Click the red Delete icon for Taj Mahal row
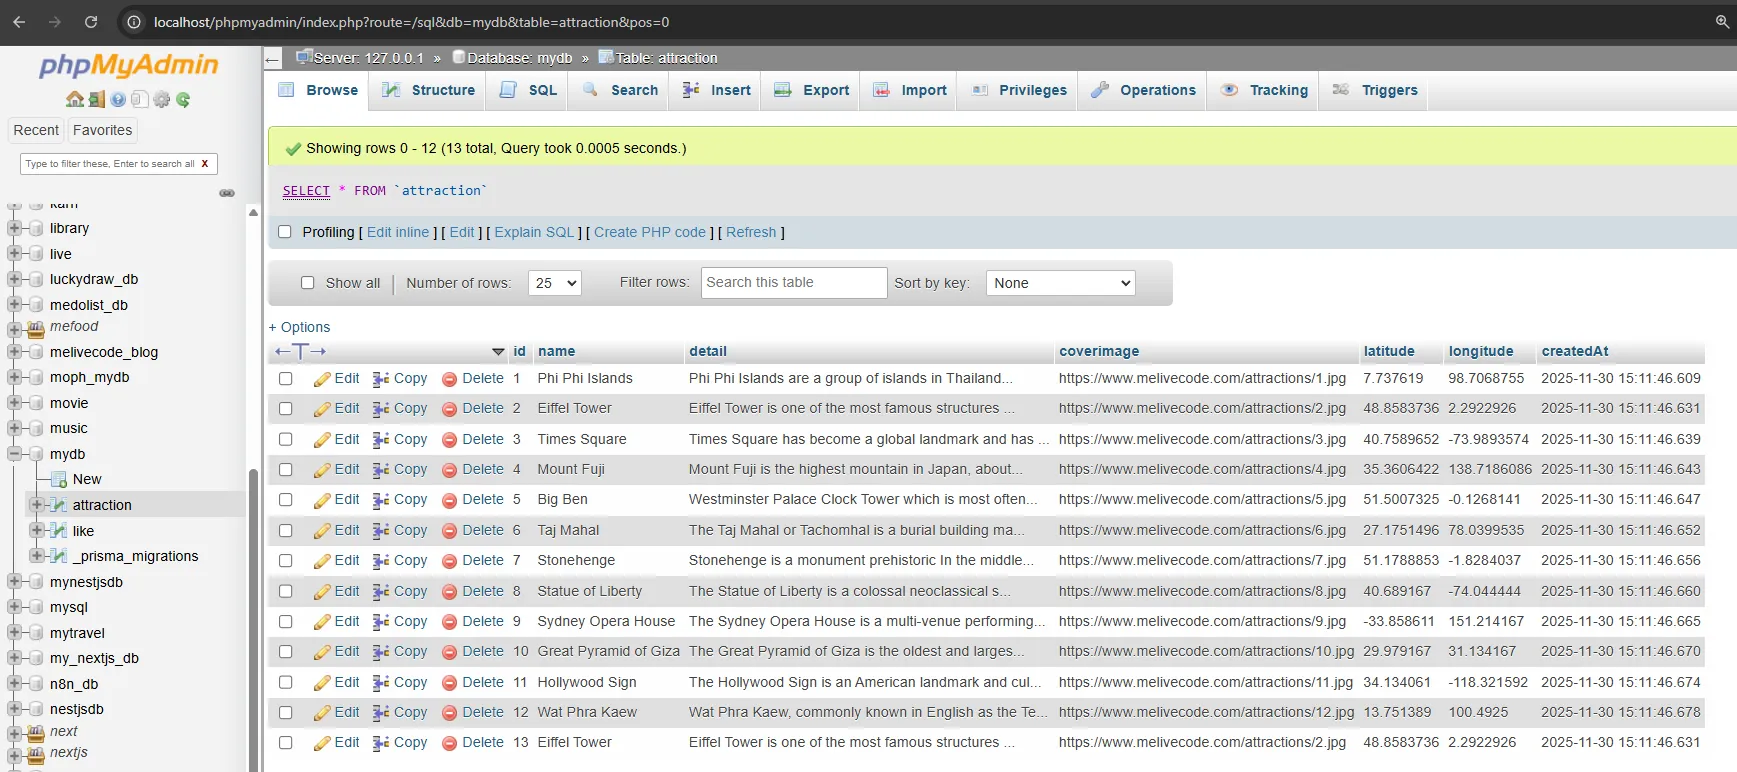 point(449,531)
